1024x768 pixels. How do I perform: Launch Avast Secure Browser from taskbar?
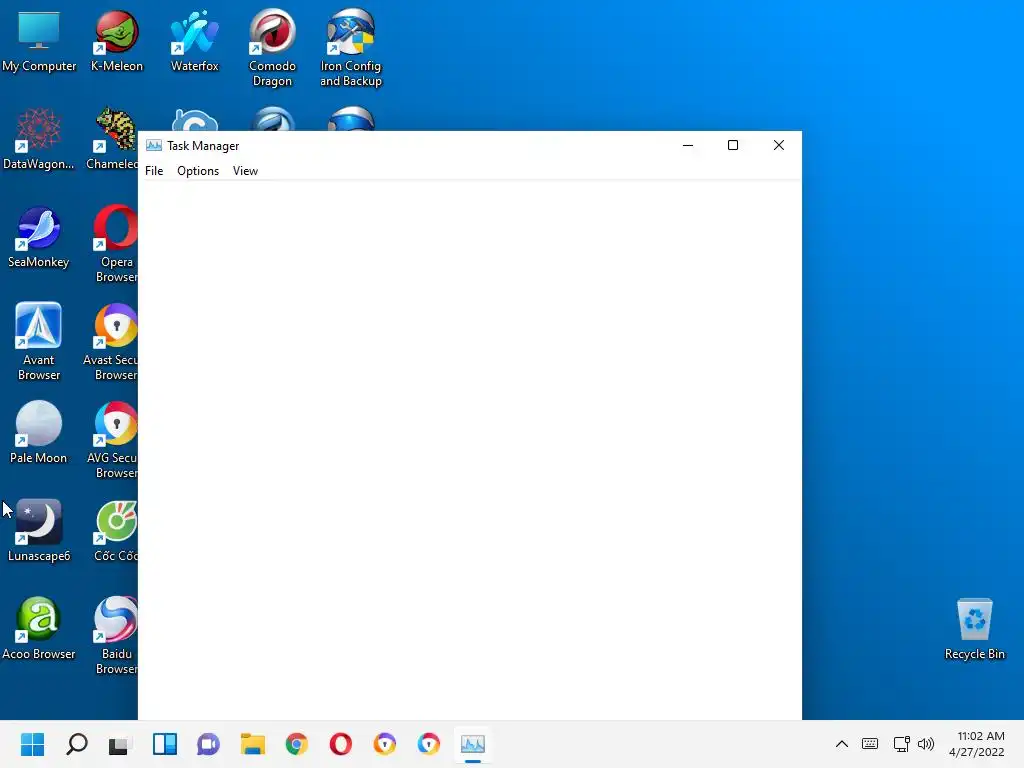click(x=385, y=744)
